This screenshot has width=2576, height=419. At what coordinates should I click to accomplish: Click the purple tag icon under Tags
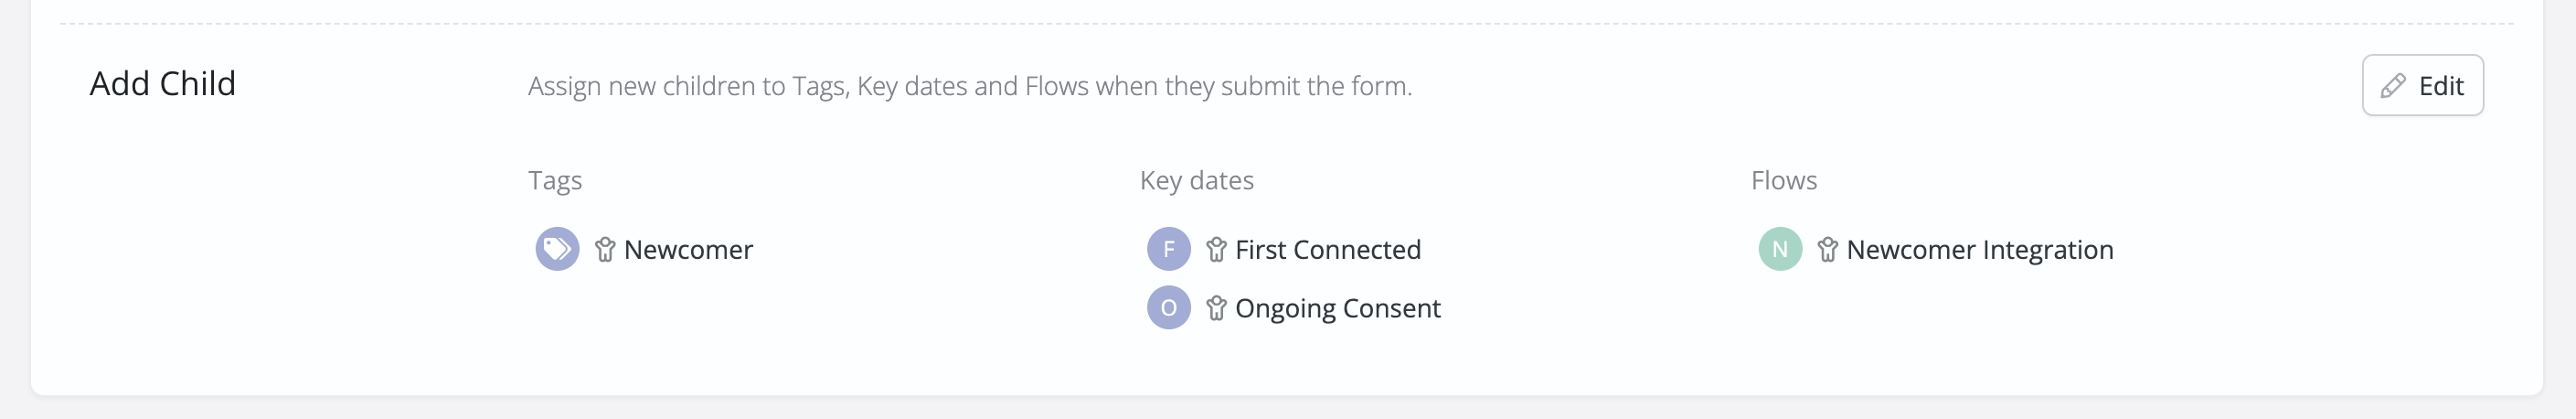pos(557,249)
